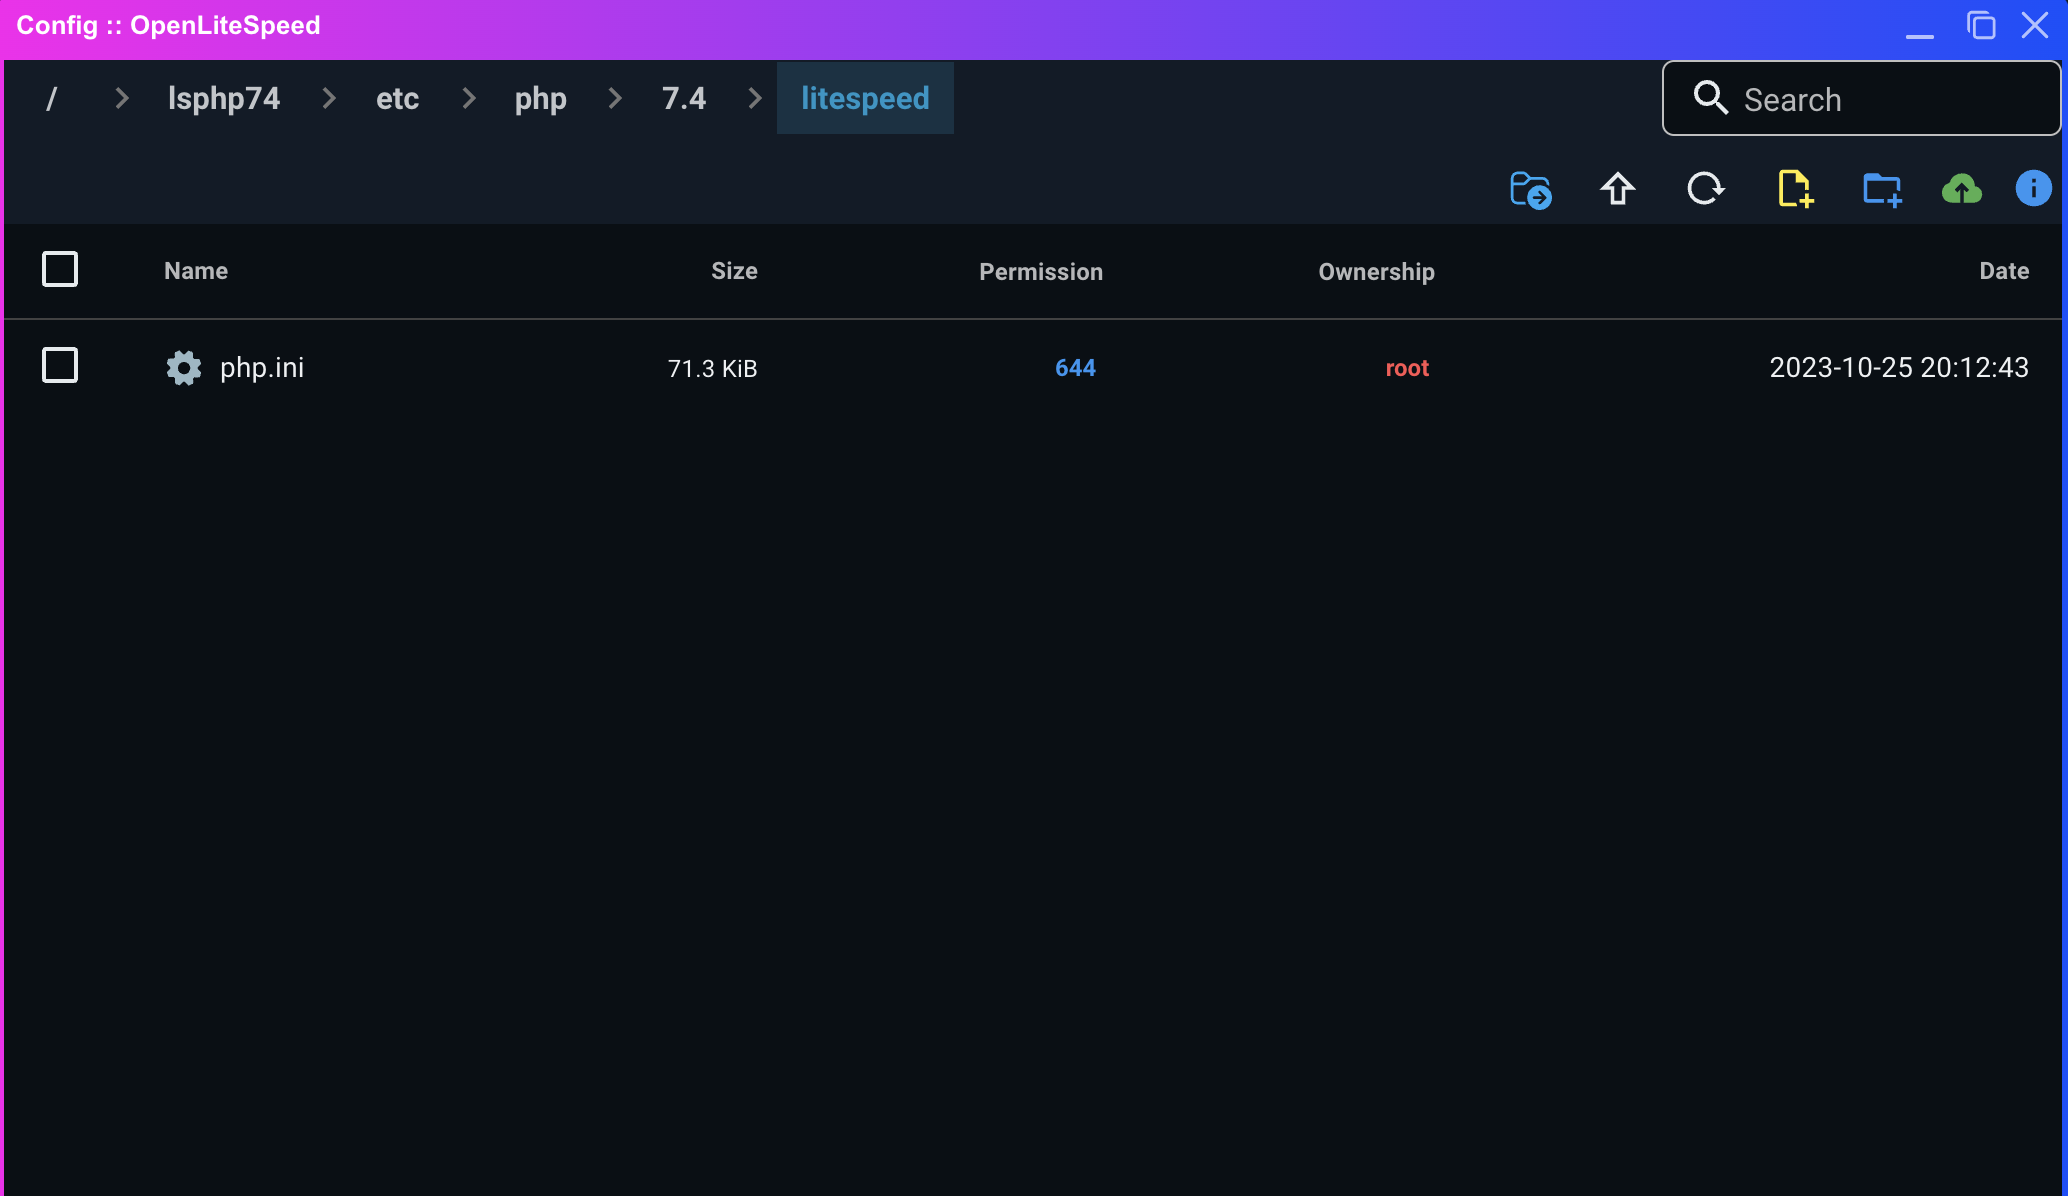
Task: Open the php breadcrumb segment
Action: click(540, 98)
